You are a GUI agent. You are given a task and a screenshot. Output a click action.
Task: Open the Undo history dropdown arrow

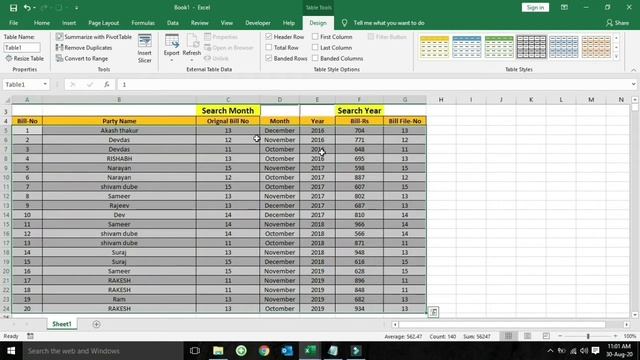pyautogui.click(x=34, y=7)
